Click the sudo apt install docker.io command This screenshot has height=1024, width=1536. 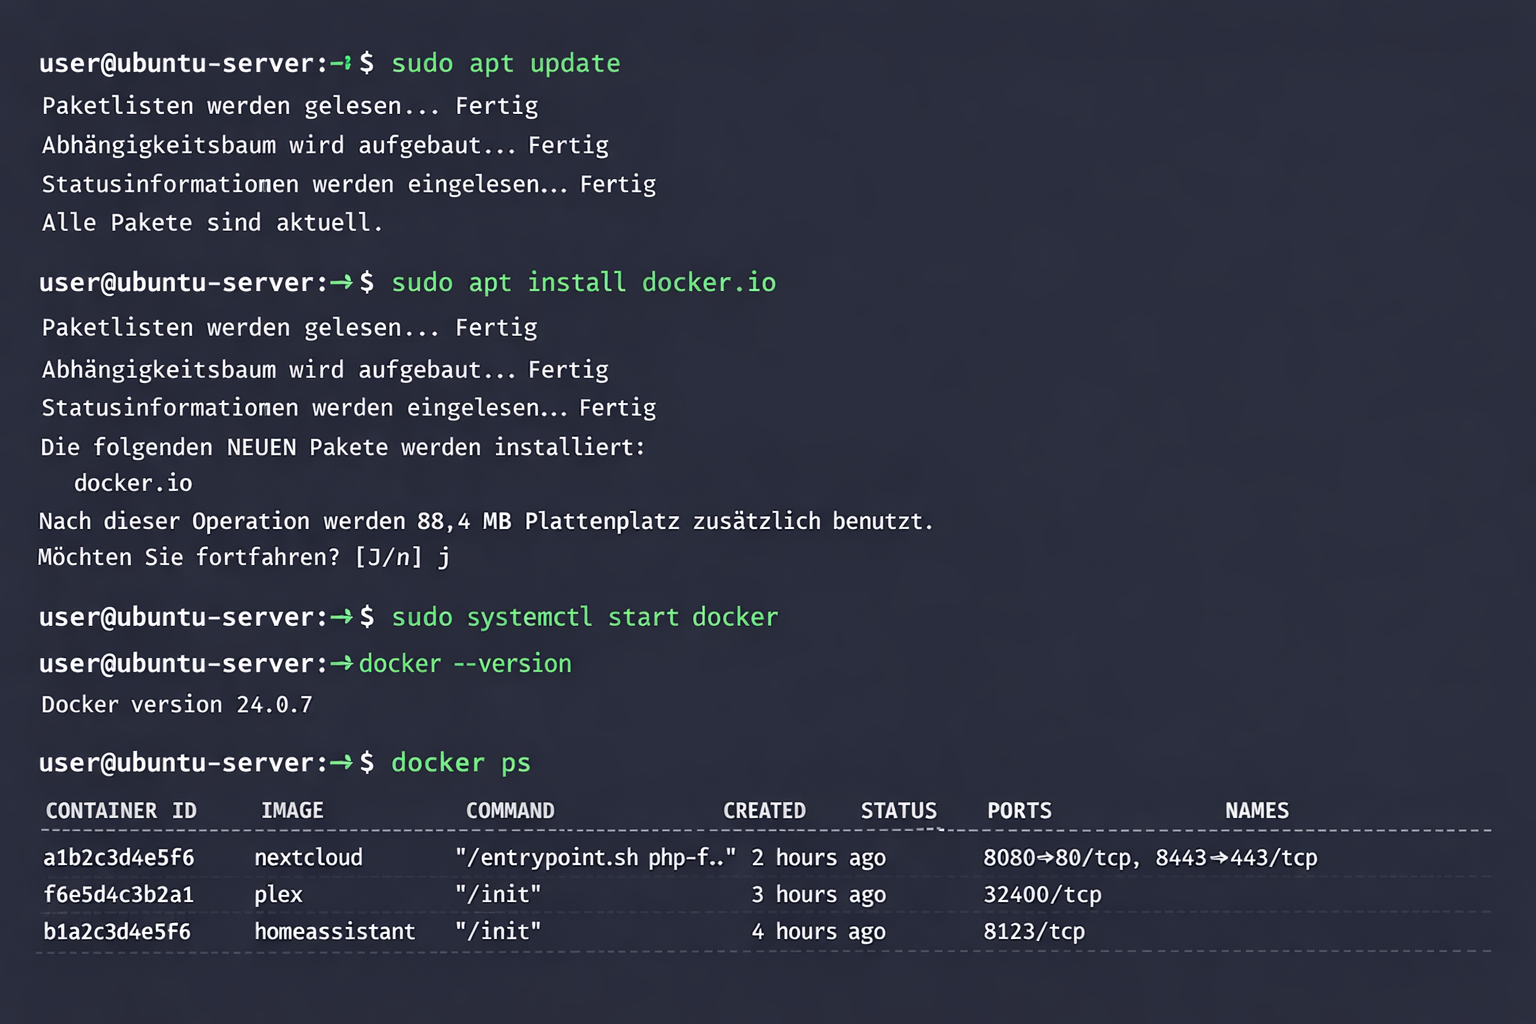583,282
